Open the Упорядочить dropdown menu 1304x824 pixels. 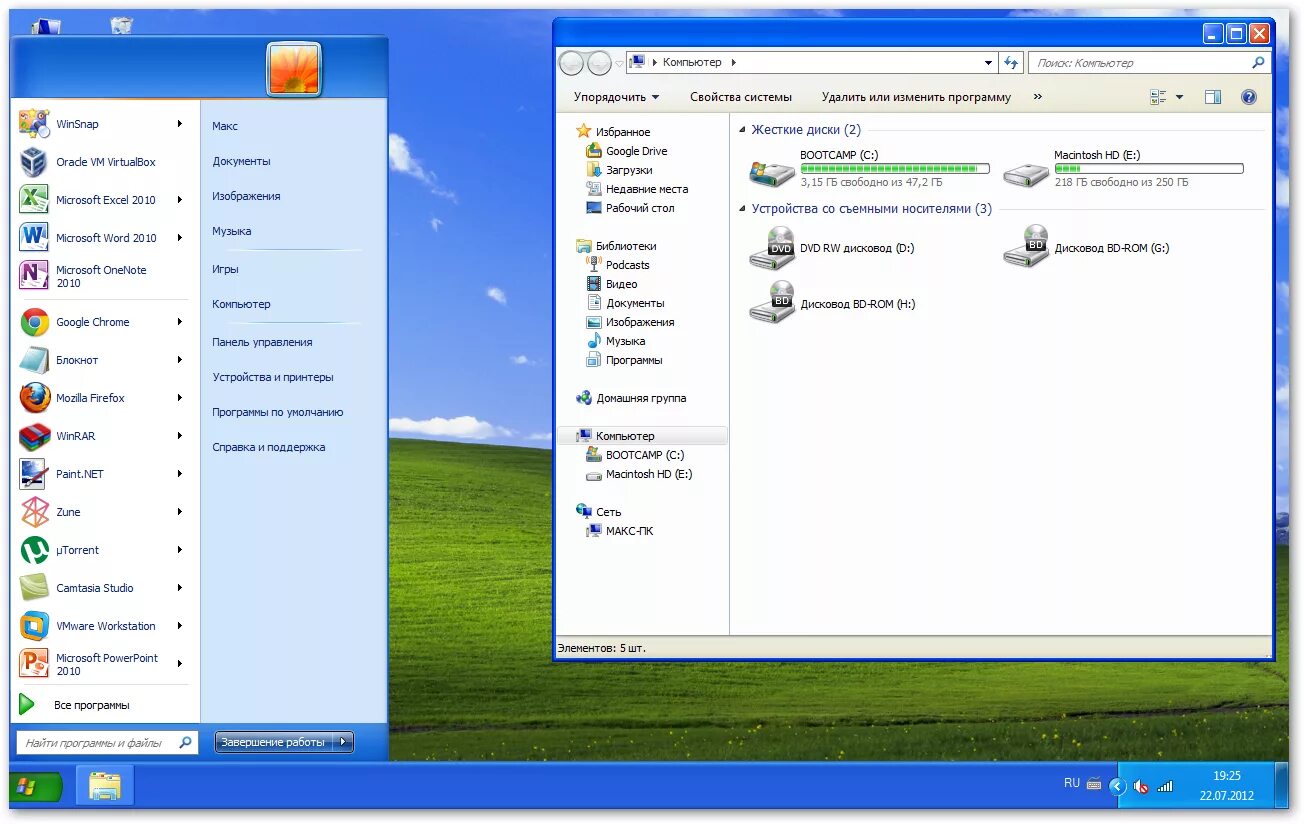(x=616, y=97)
